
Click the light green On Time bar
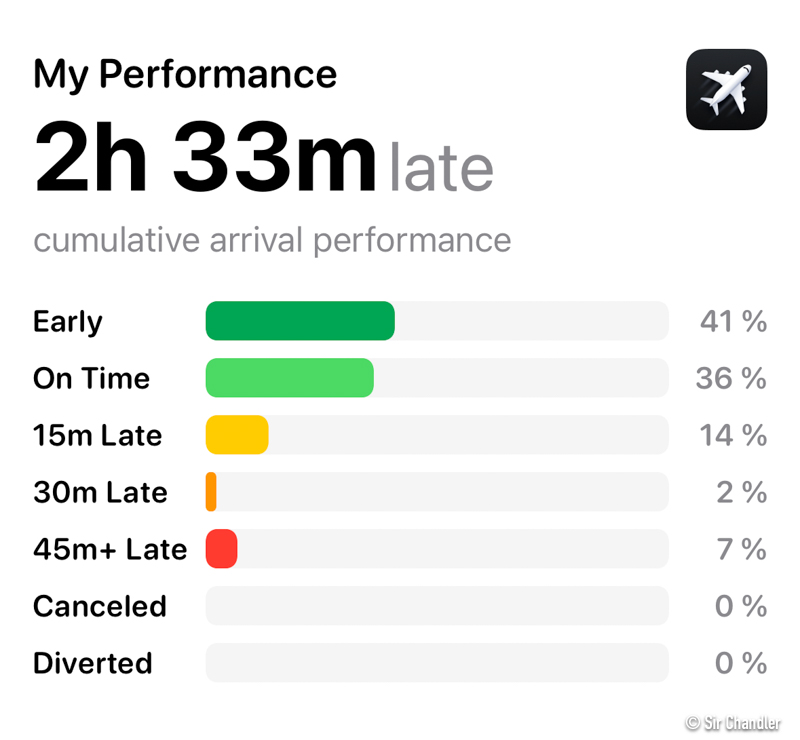tap(289, 378)
